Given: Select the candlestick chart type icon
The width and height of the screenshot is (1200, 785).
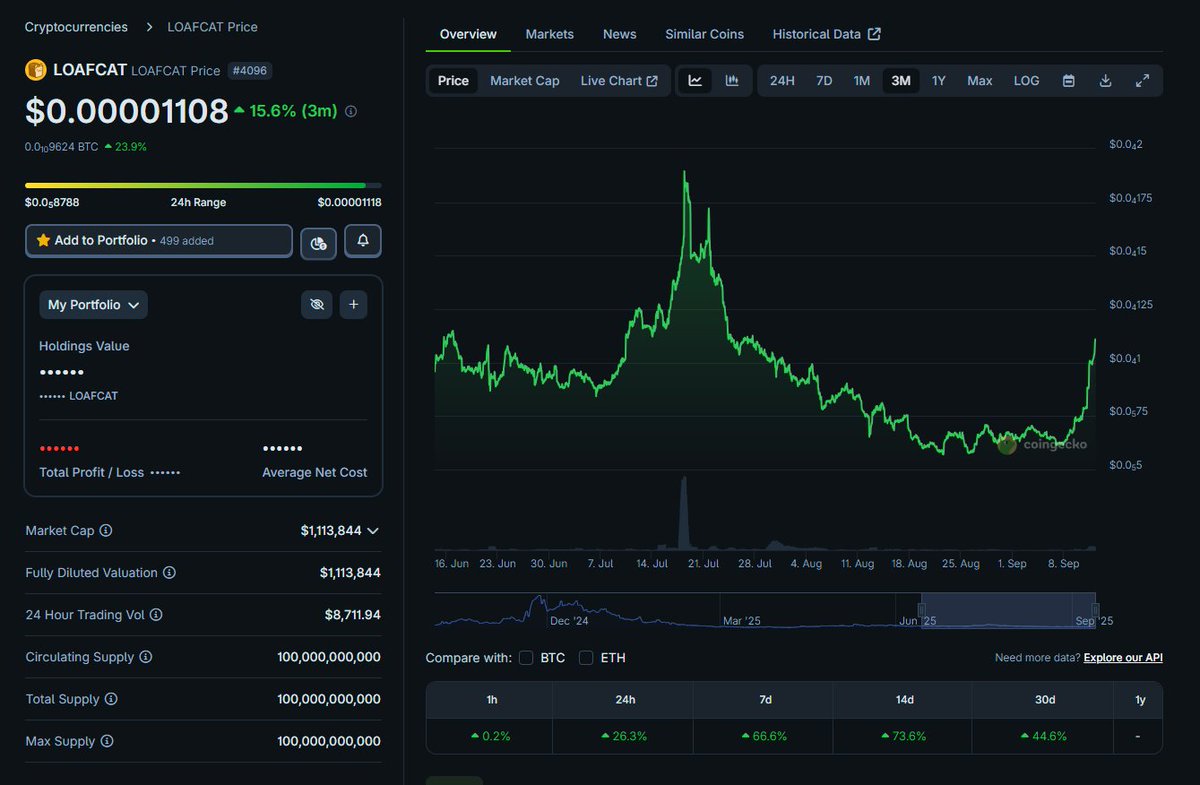Looking at the screenshot, I should pos(732,81).
